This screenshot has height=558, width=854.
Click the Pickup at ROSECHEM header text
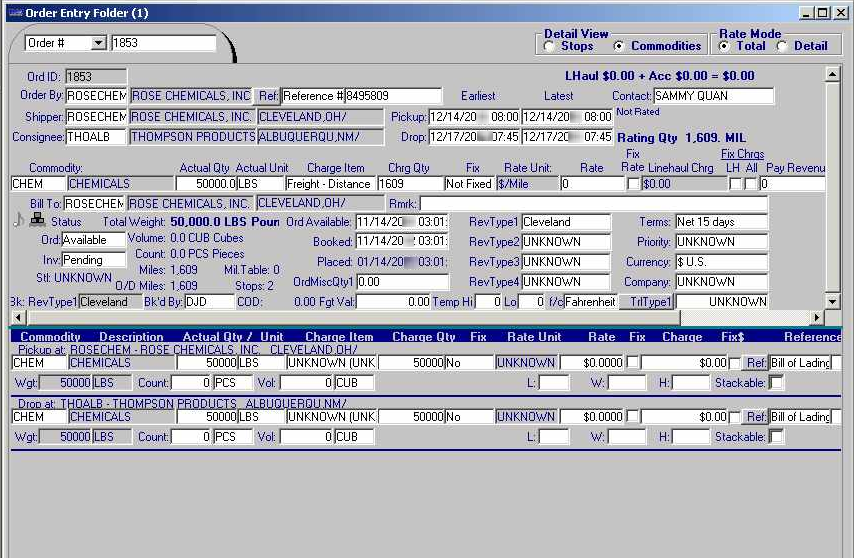click(x=188, y=349)
